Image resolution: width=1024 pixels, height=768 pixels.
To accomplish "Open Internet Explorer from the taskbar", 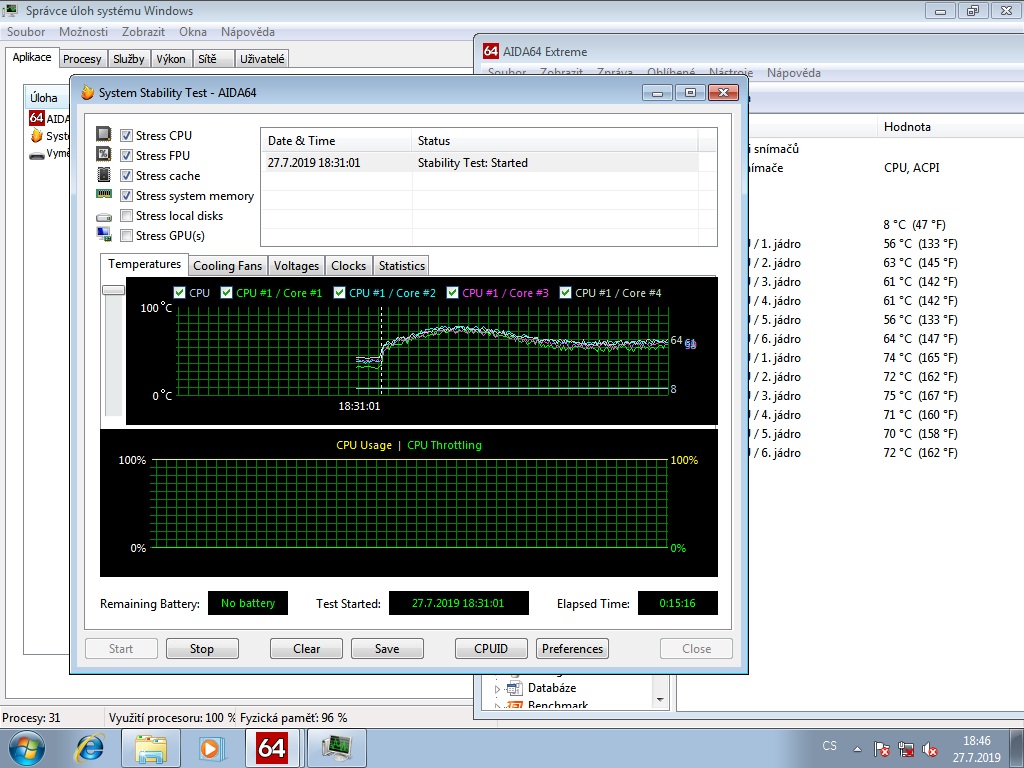I will pos(90,747).
